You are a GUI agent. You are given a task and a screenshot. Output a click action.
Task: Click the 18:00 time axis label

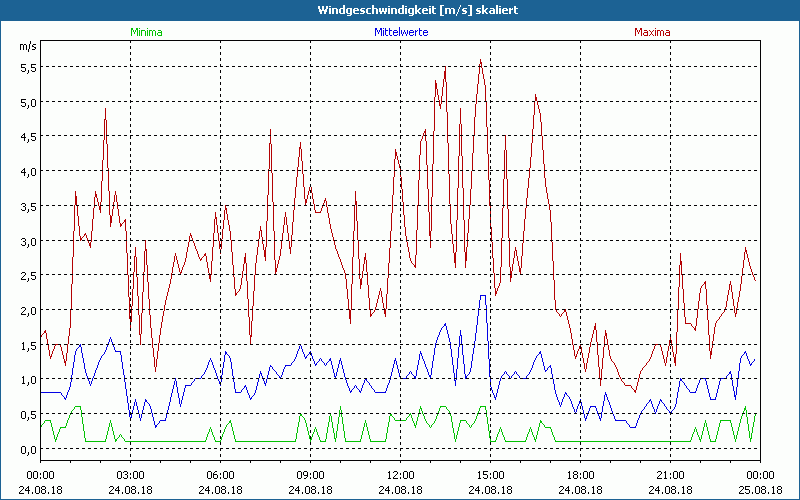coord(580,474)
